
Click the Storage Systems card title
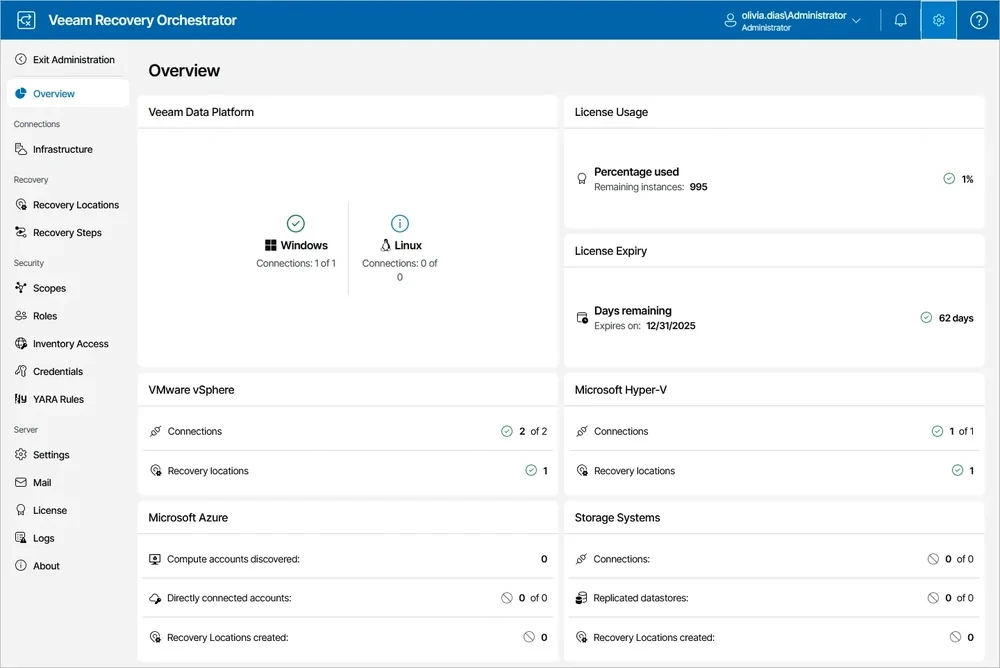click(617, 517)
